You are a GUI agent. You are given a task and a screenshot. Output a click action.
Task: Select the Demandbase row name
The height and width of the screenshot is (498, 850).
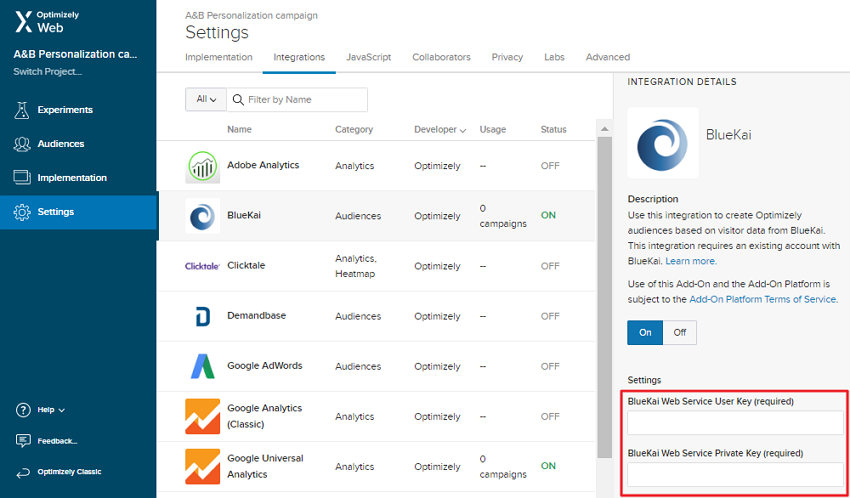[256, 315]
